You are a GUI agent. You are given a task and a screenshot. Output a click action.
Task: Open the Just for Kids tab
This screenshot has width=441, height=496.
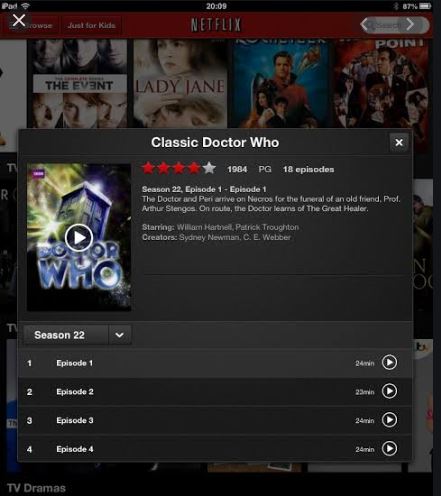click(92, 25)
